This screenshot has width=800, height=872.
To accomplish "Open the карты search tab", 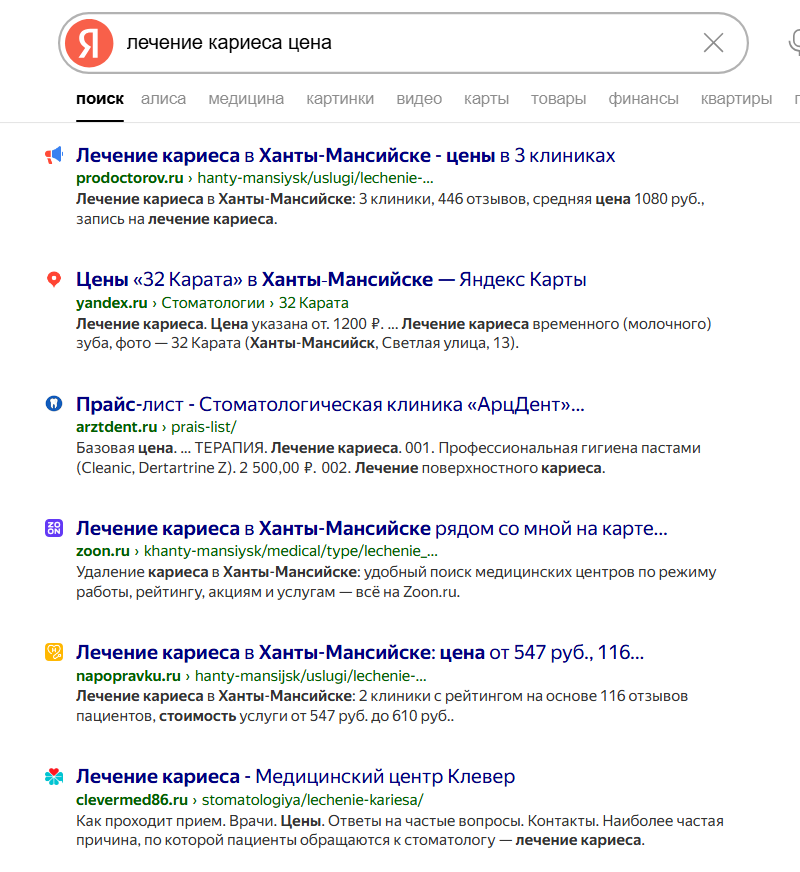I will point(486,98).
